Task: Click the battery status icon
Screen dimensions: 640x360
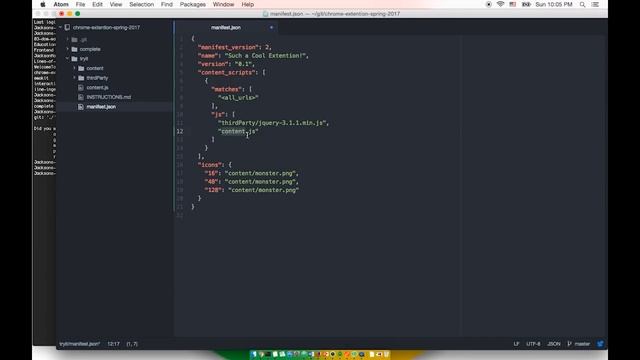Action: click(526, 4)
